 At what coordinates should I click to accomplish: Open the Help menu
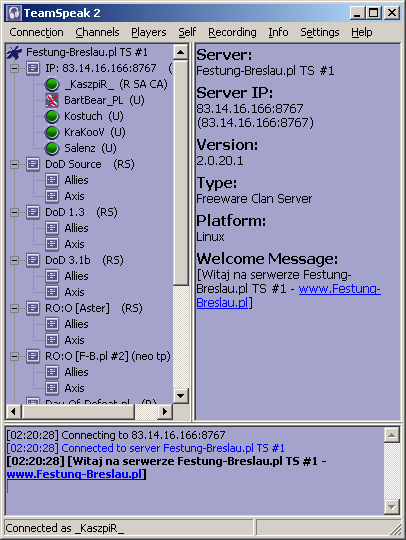(362, 32)
